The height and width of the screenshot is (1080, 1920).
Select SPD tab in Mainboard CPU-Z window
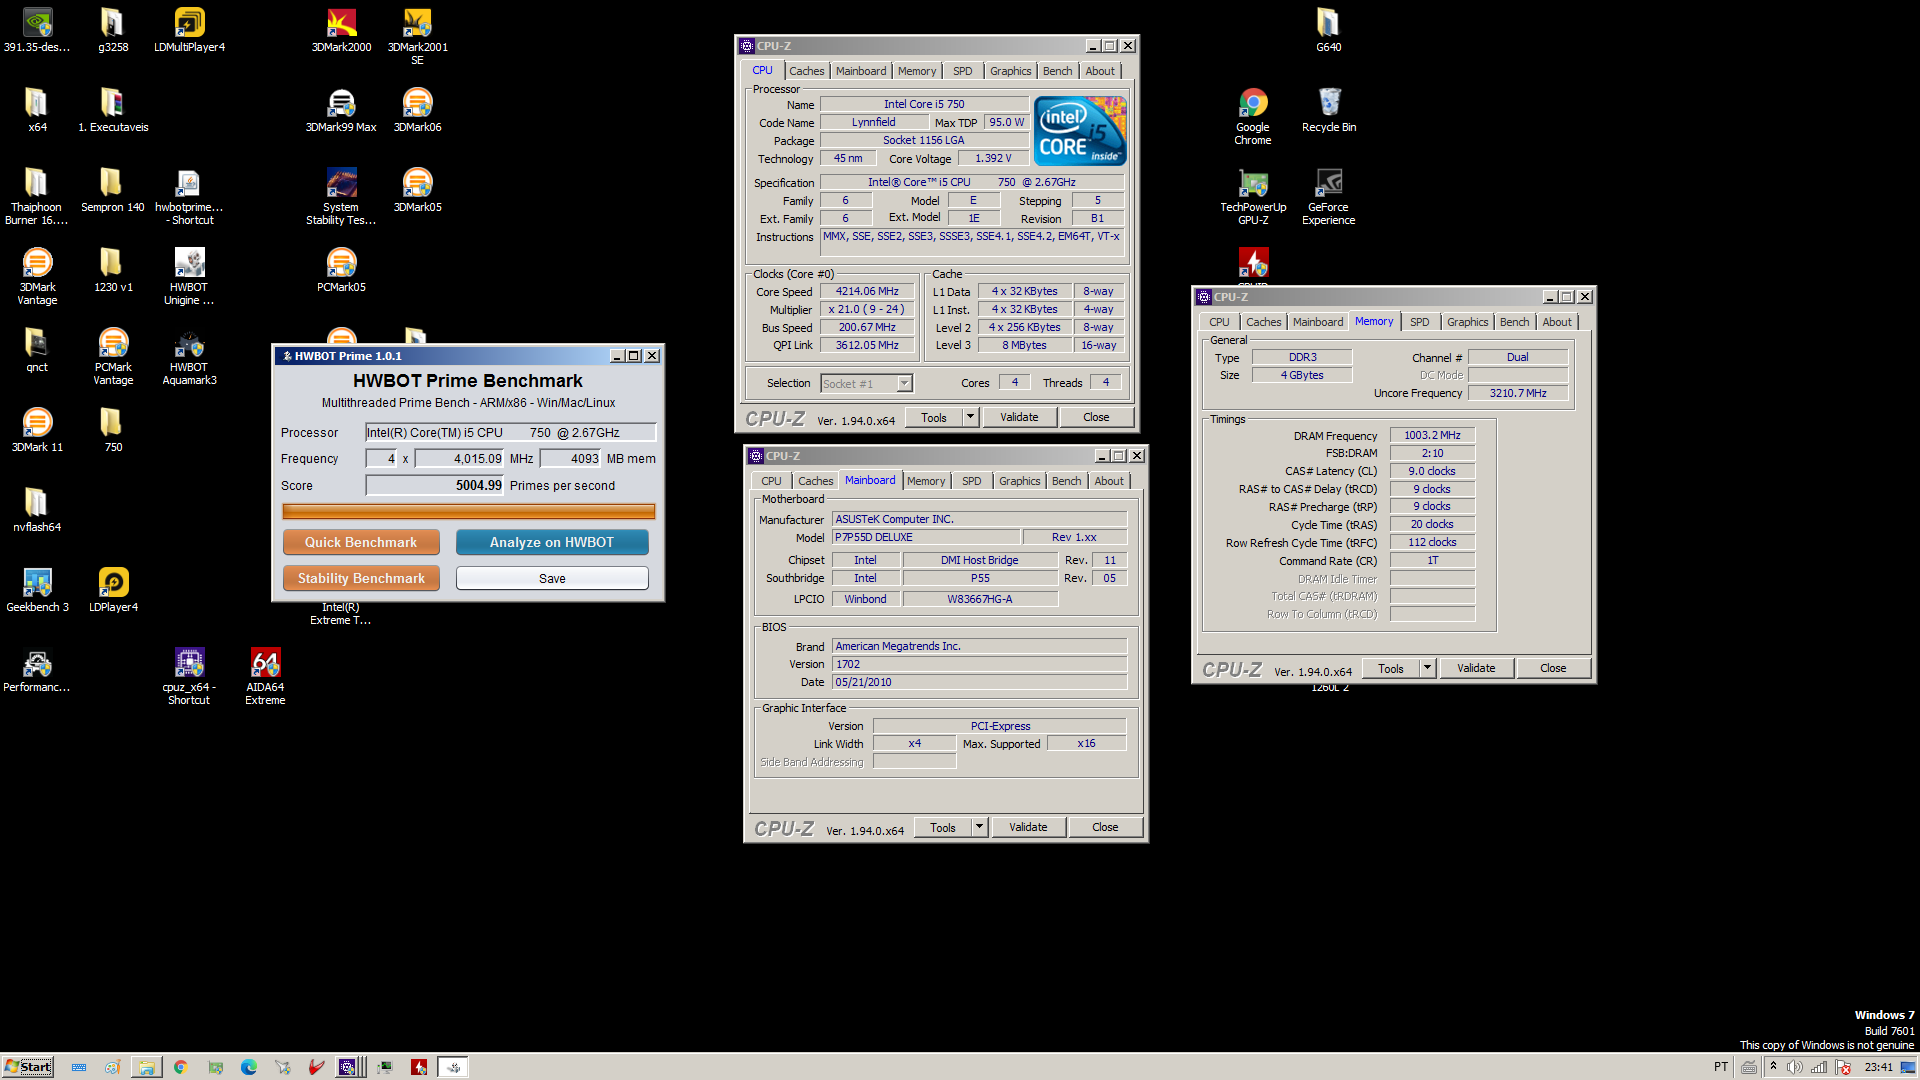971,481
